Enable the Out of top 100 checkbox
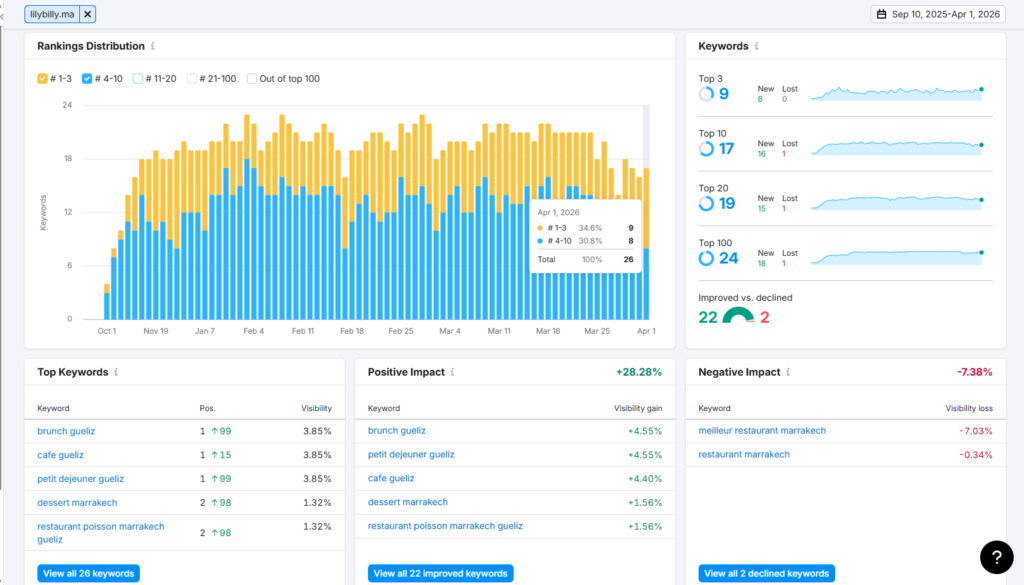The height and width of the screenshot is (585, 1024). 251,78
